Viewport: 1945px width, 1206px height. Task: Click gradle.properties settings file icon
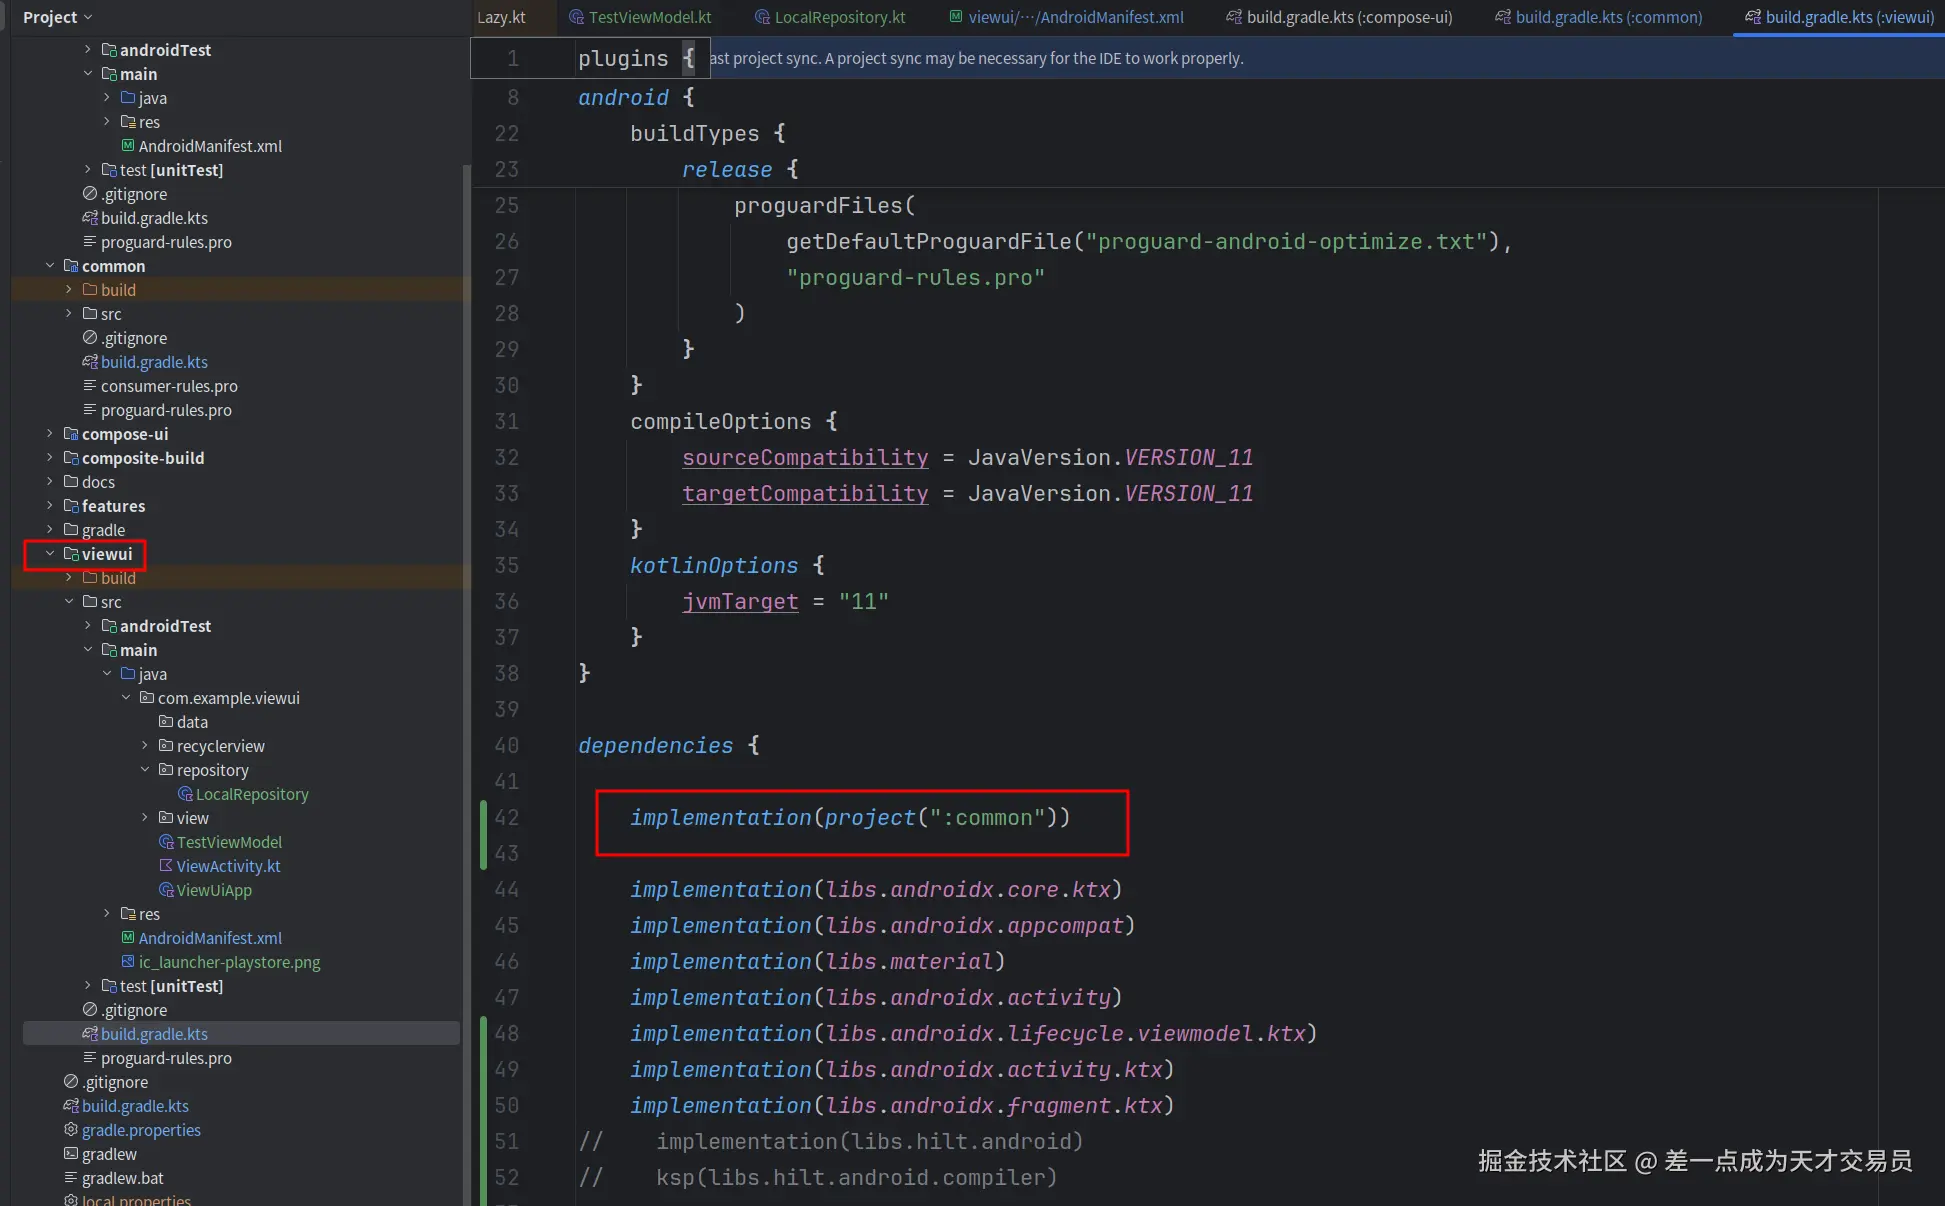(x=71, y=1130)
